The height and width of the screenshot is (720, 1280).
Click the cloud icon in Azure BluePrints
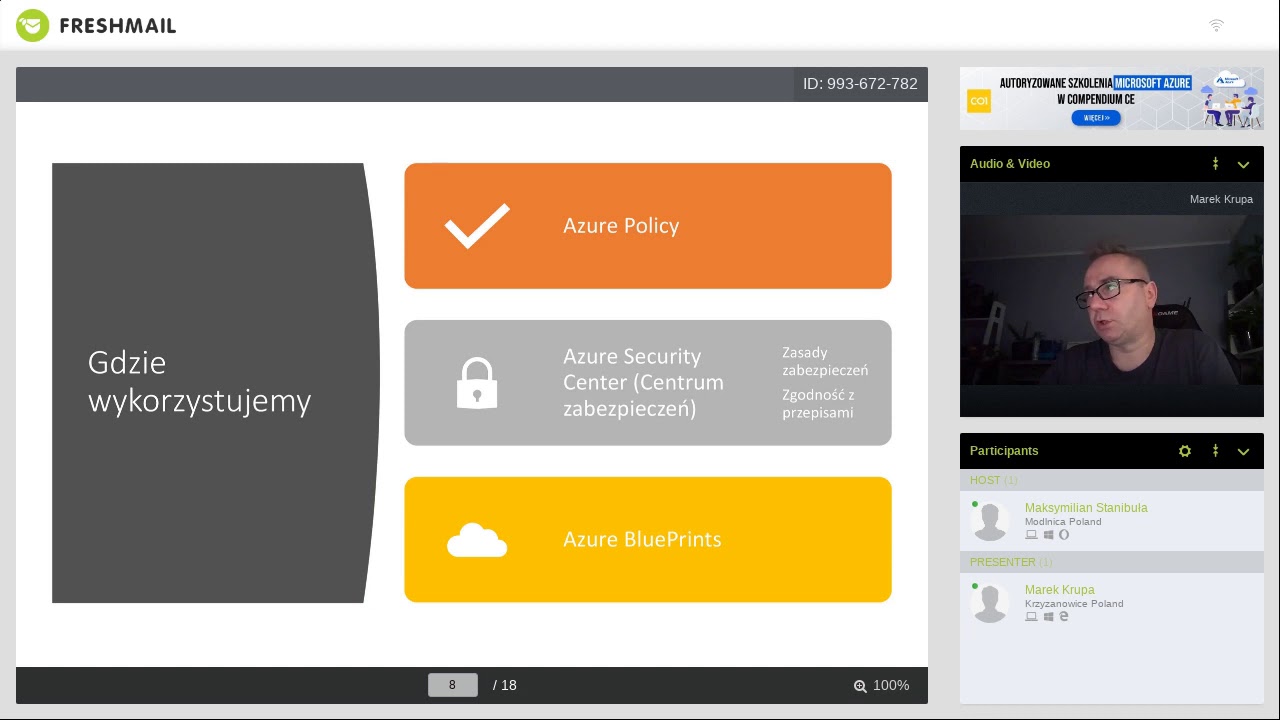pyautogui.click(x=477, y=540)
